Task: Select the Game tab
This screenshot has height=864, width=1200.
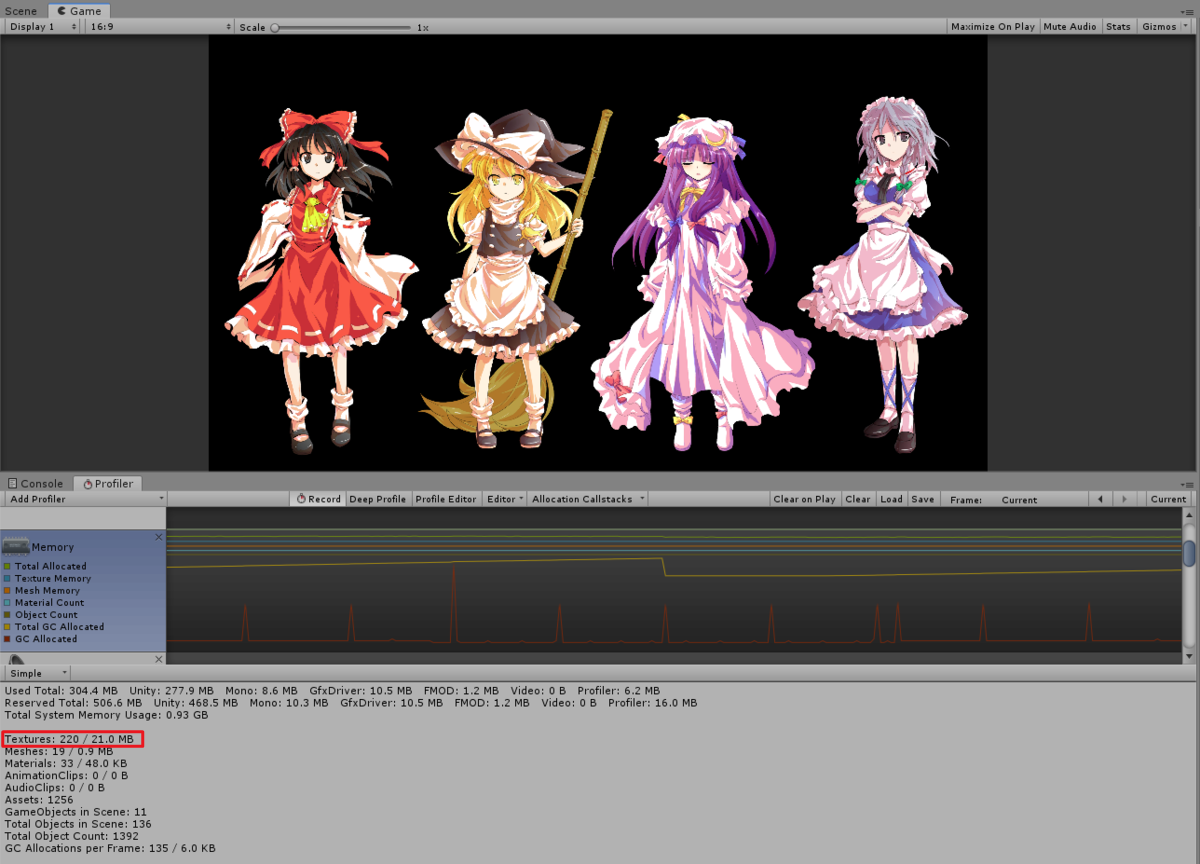Action: point(79,10)
